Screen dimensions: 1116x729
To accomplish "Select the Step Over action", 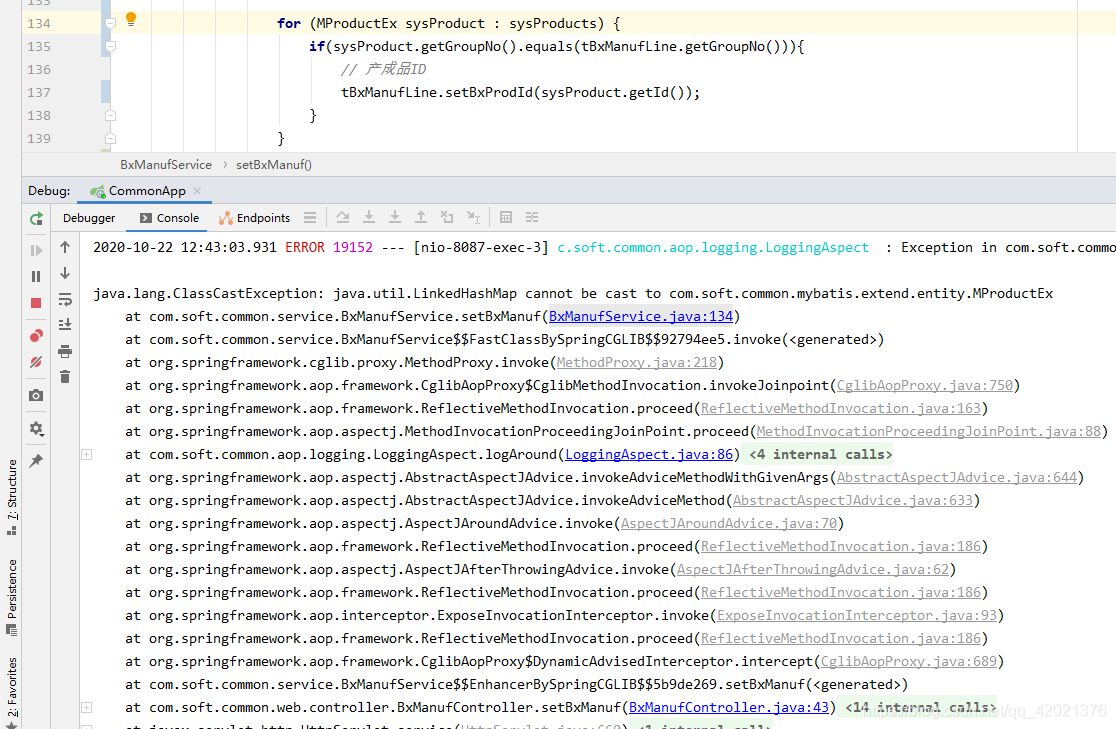I will (x=341, y=217).
